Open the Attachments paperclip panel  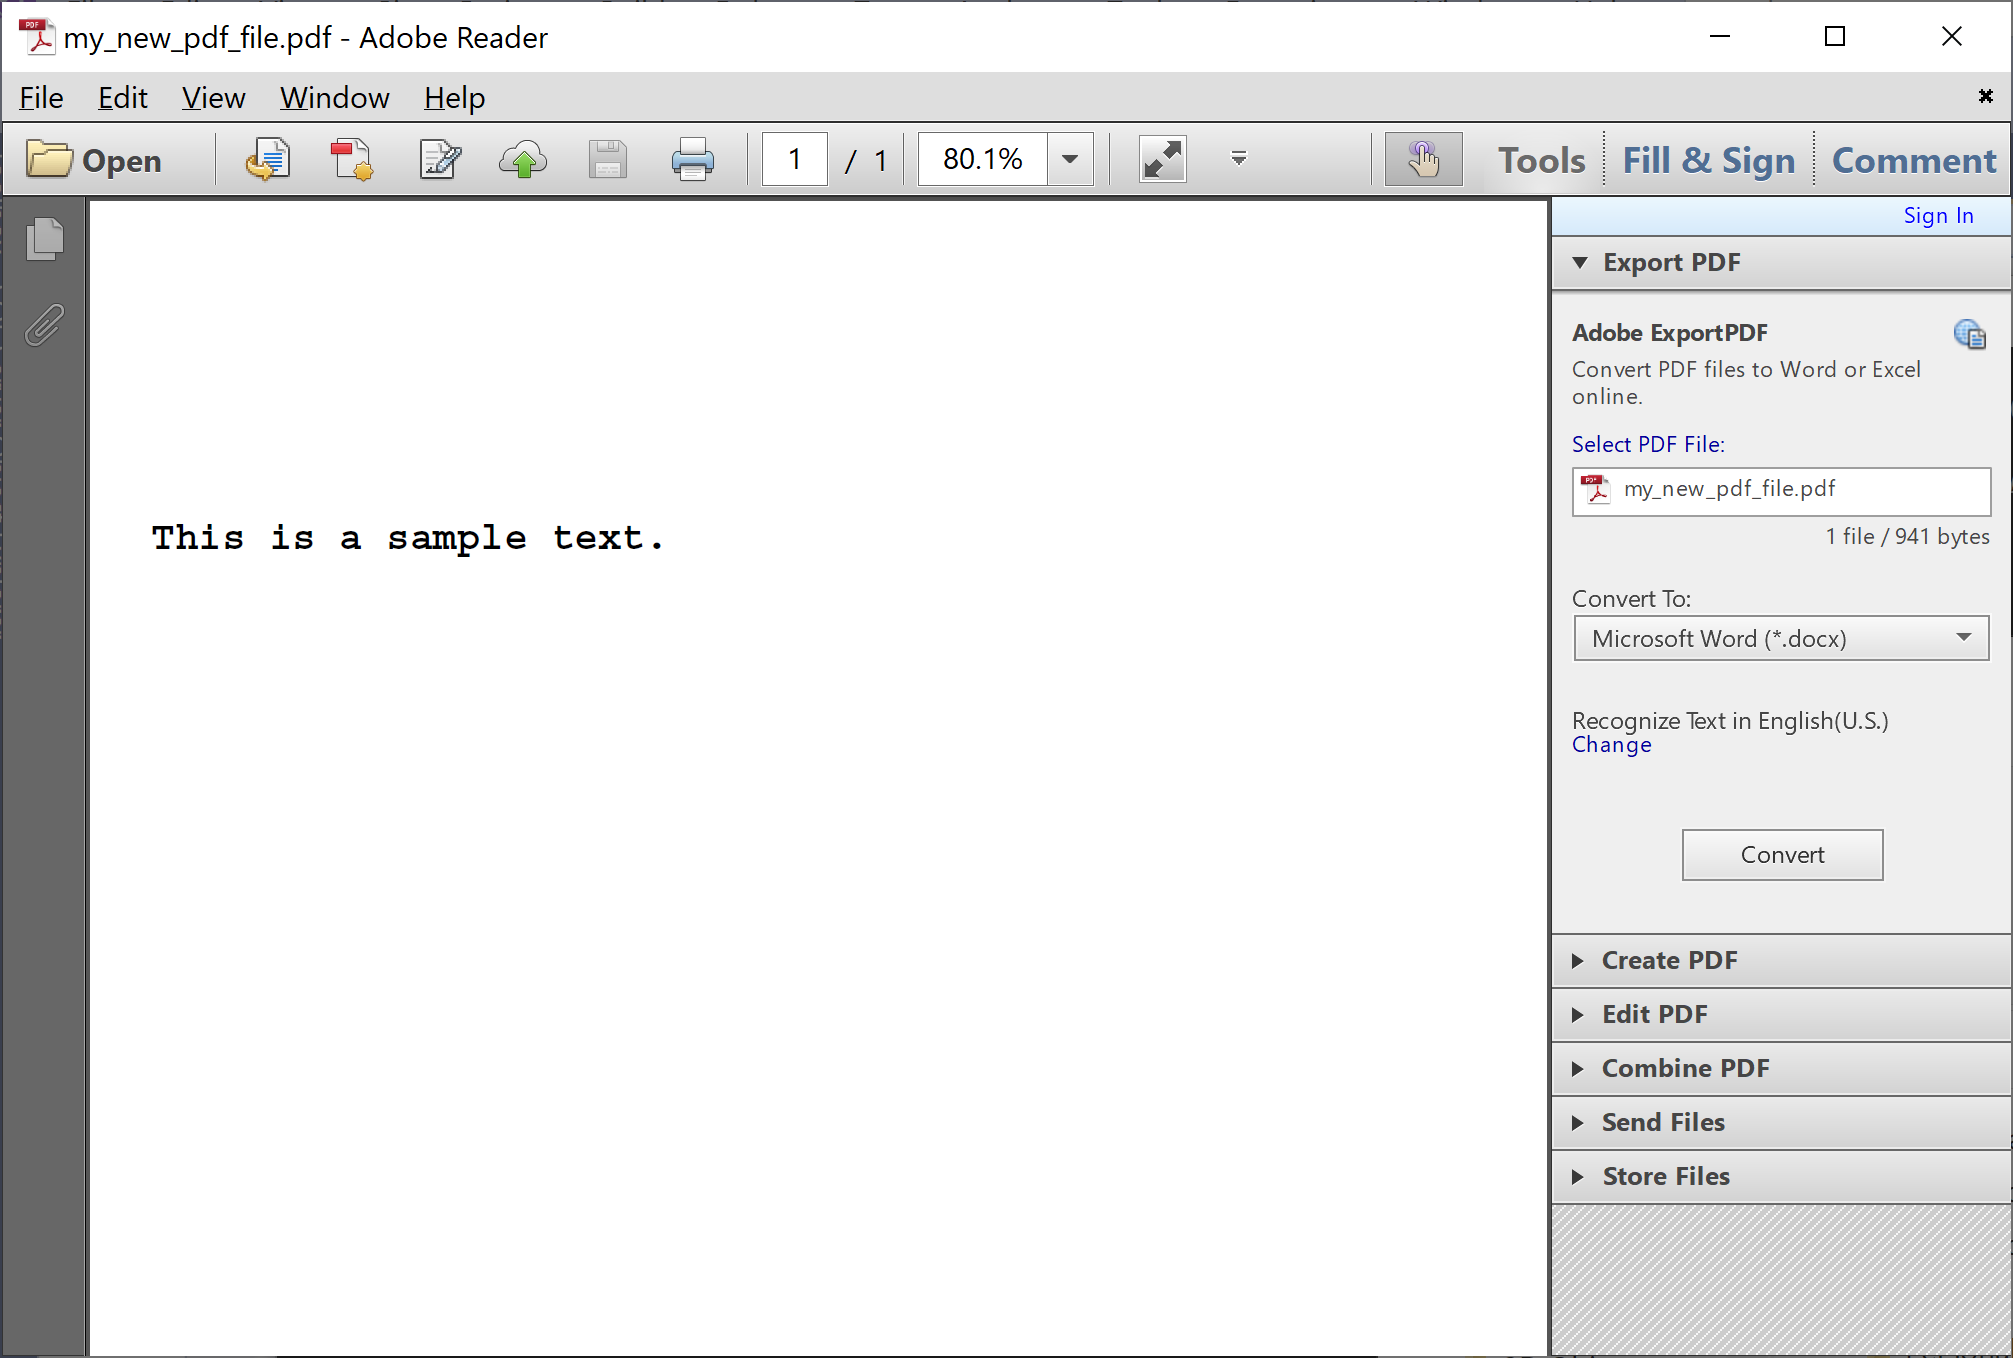[44, 325]
